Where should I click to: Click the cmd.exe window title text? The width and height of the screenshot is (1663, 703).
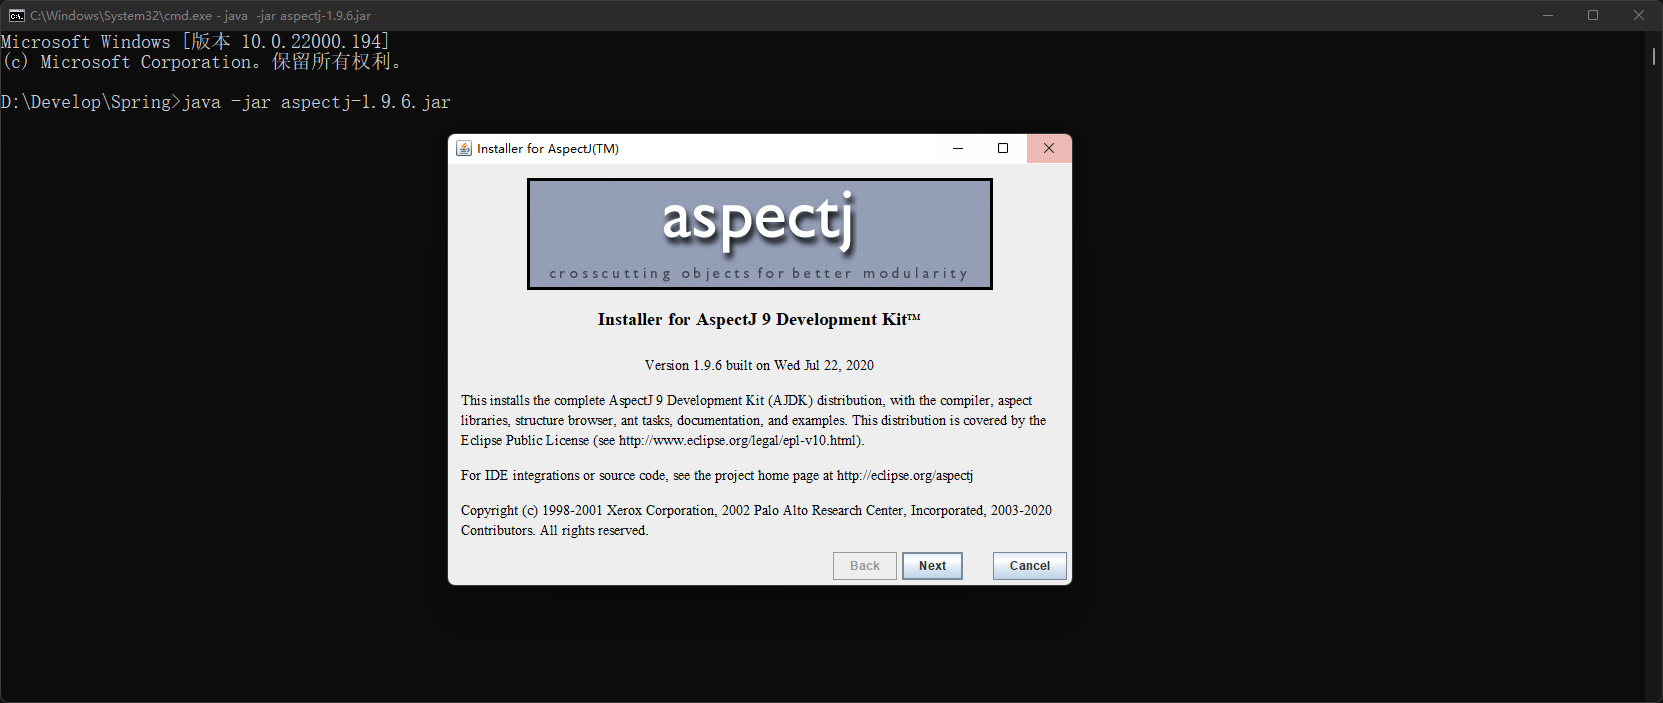click(x=200, y=15)
